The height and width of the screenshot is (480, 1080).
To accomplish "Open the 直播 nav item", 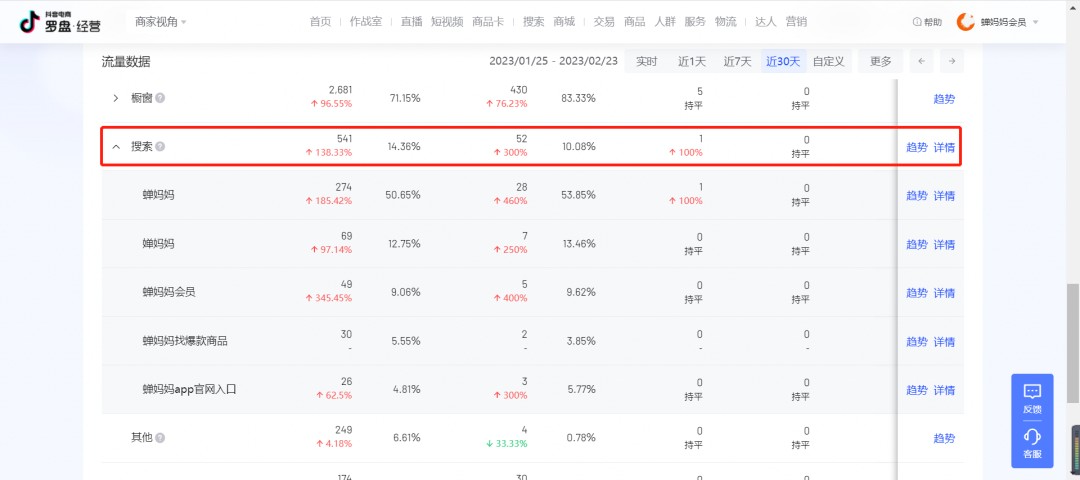I will click(411, 22).
